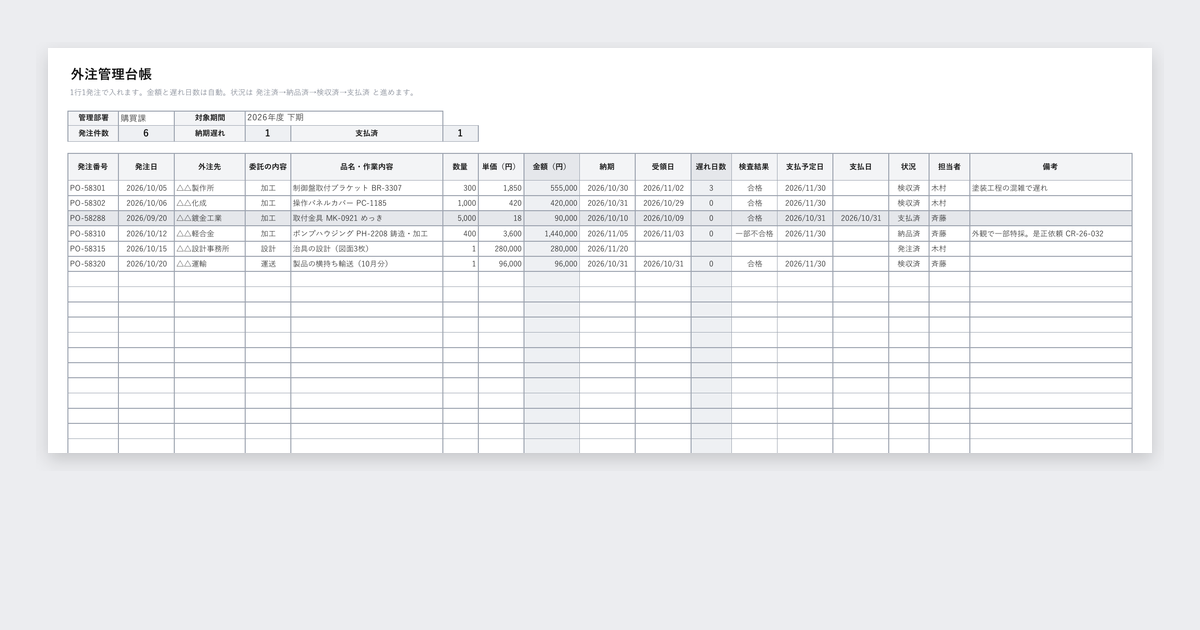Click the 検査結果 column header
This screenshot has width=1200, height=630.
pyautogui.click(x=754, y=167)
